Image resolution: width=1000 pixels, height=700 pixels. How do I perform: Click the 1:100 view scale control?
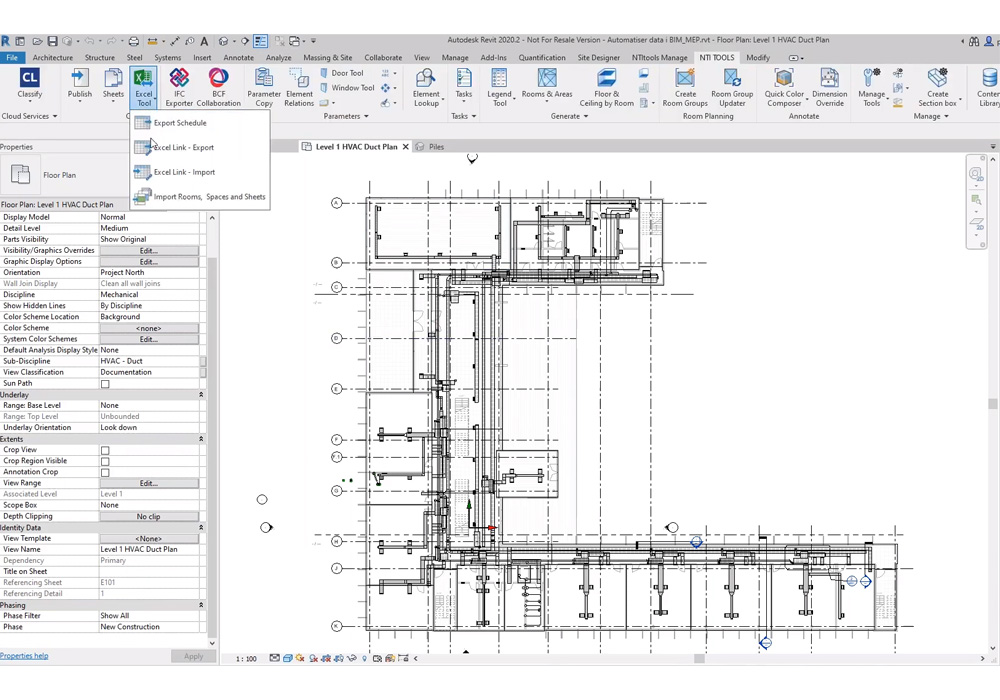coord(245,658)
